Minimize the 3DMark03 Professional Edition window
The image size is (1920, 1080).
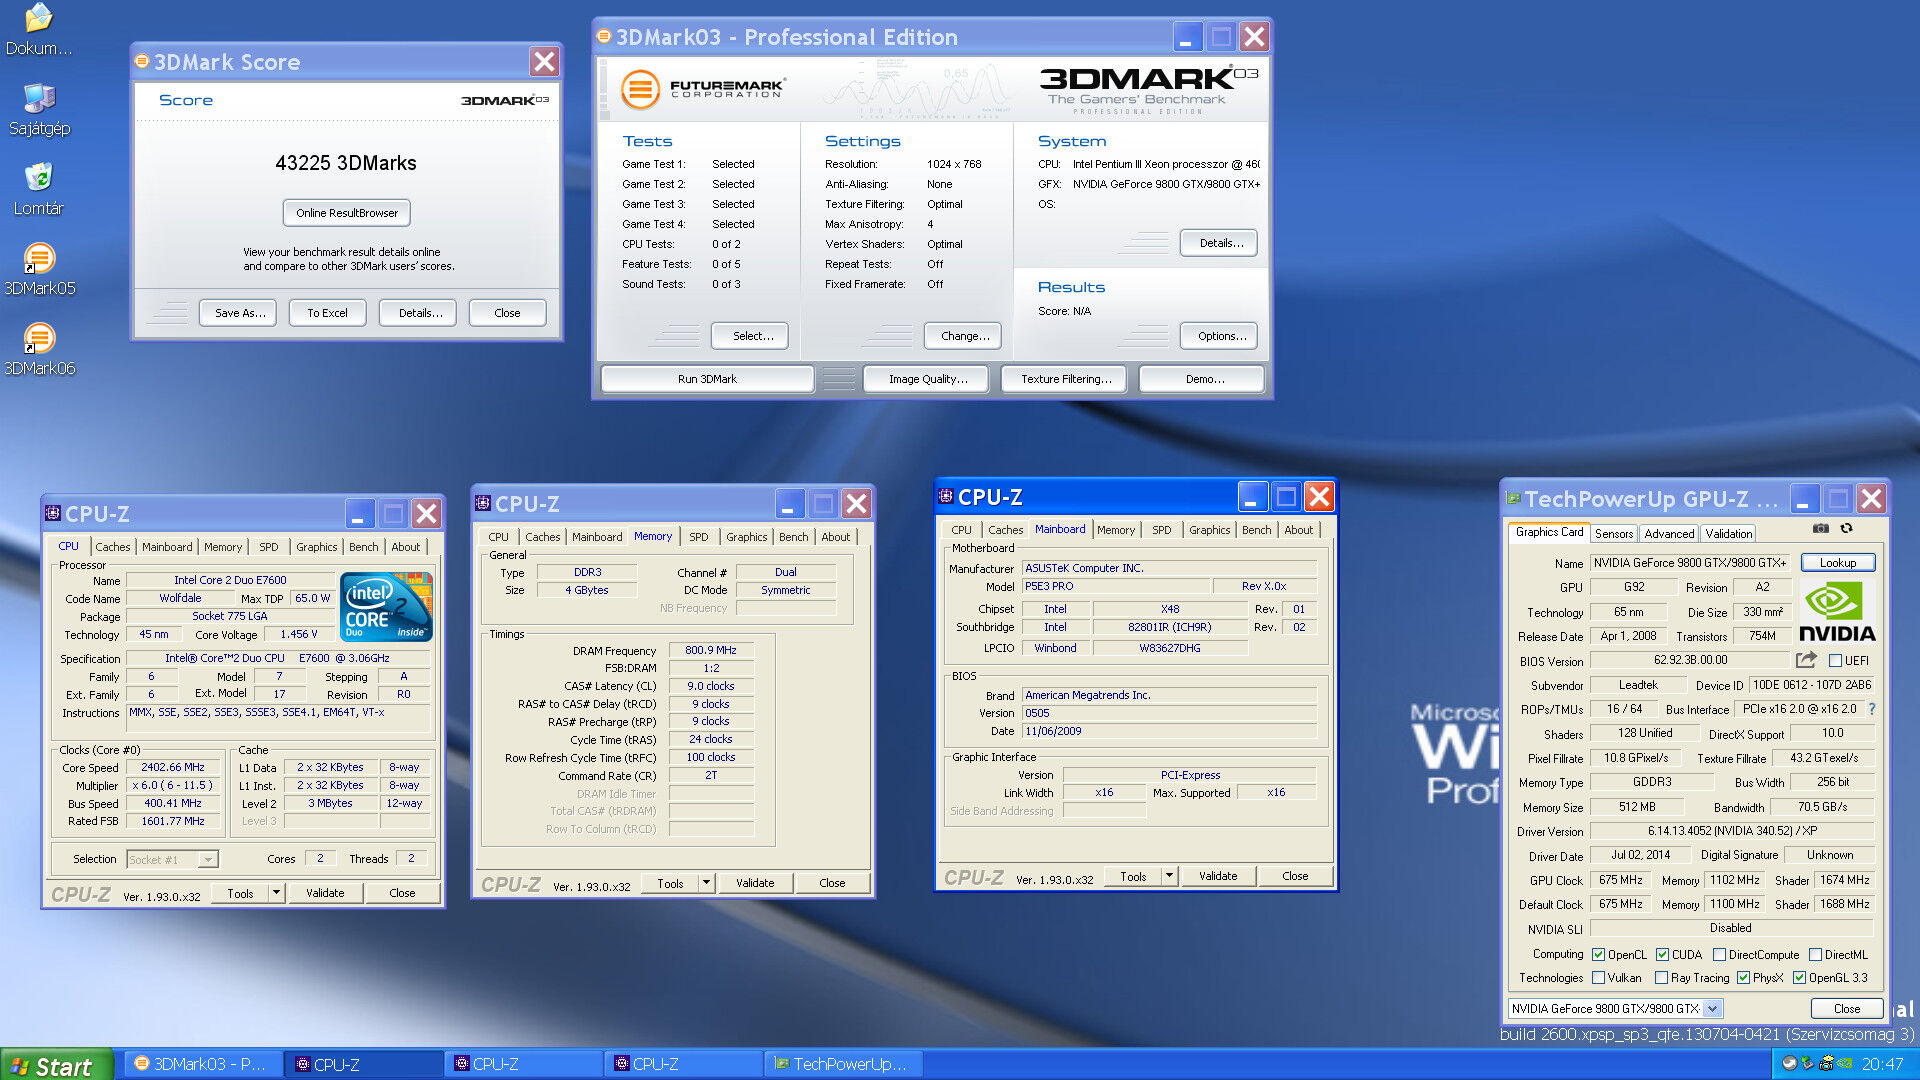tap(1186, 37)
